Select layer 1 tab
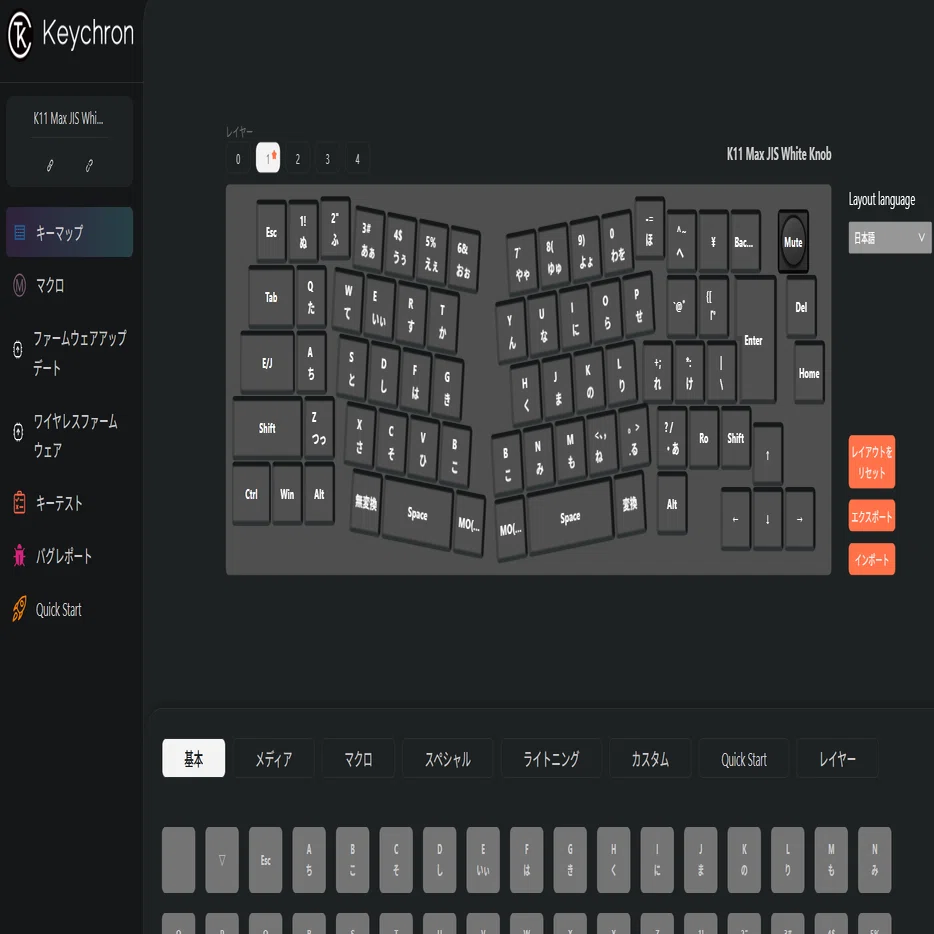The width and height of the screenshot is (934, 934). point(268,158)
